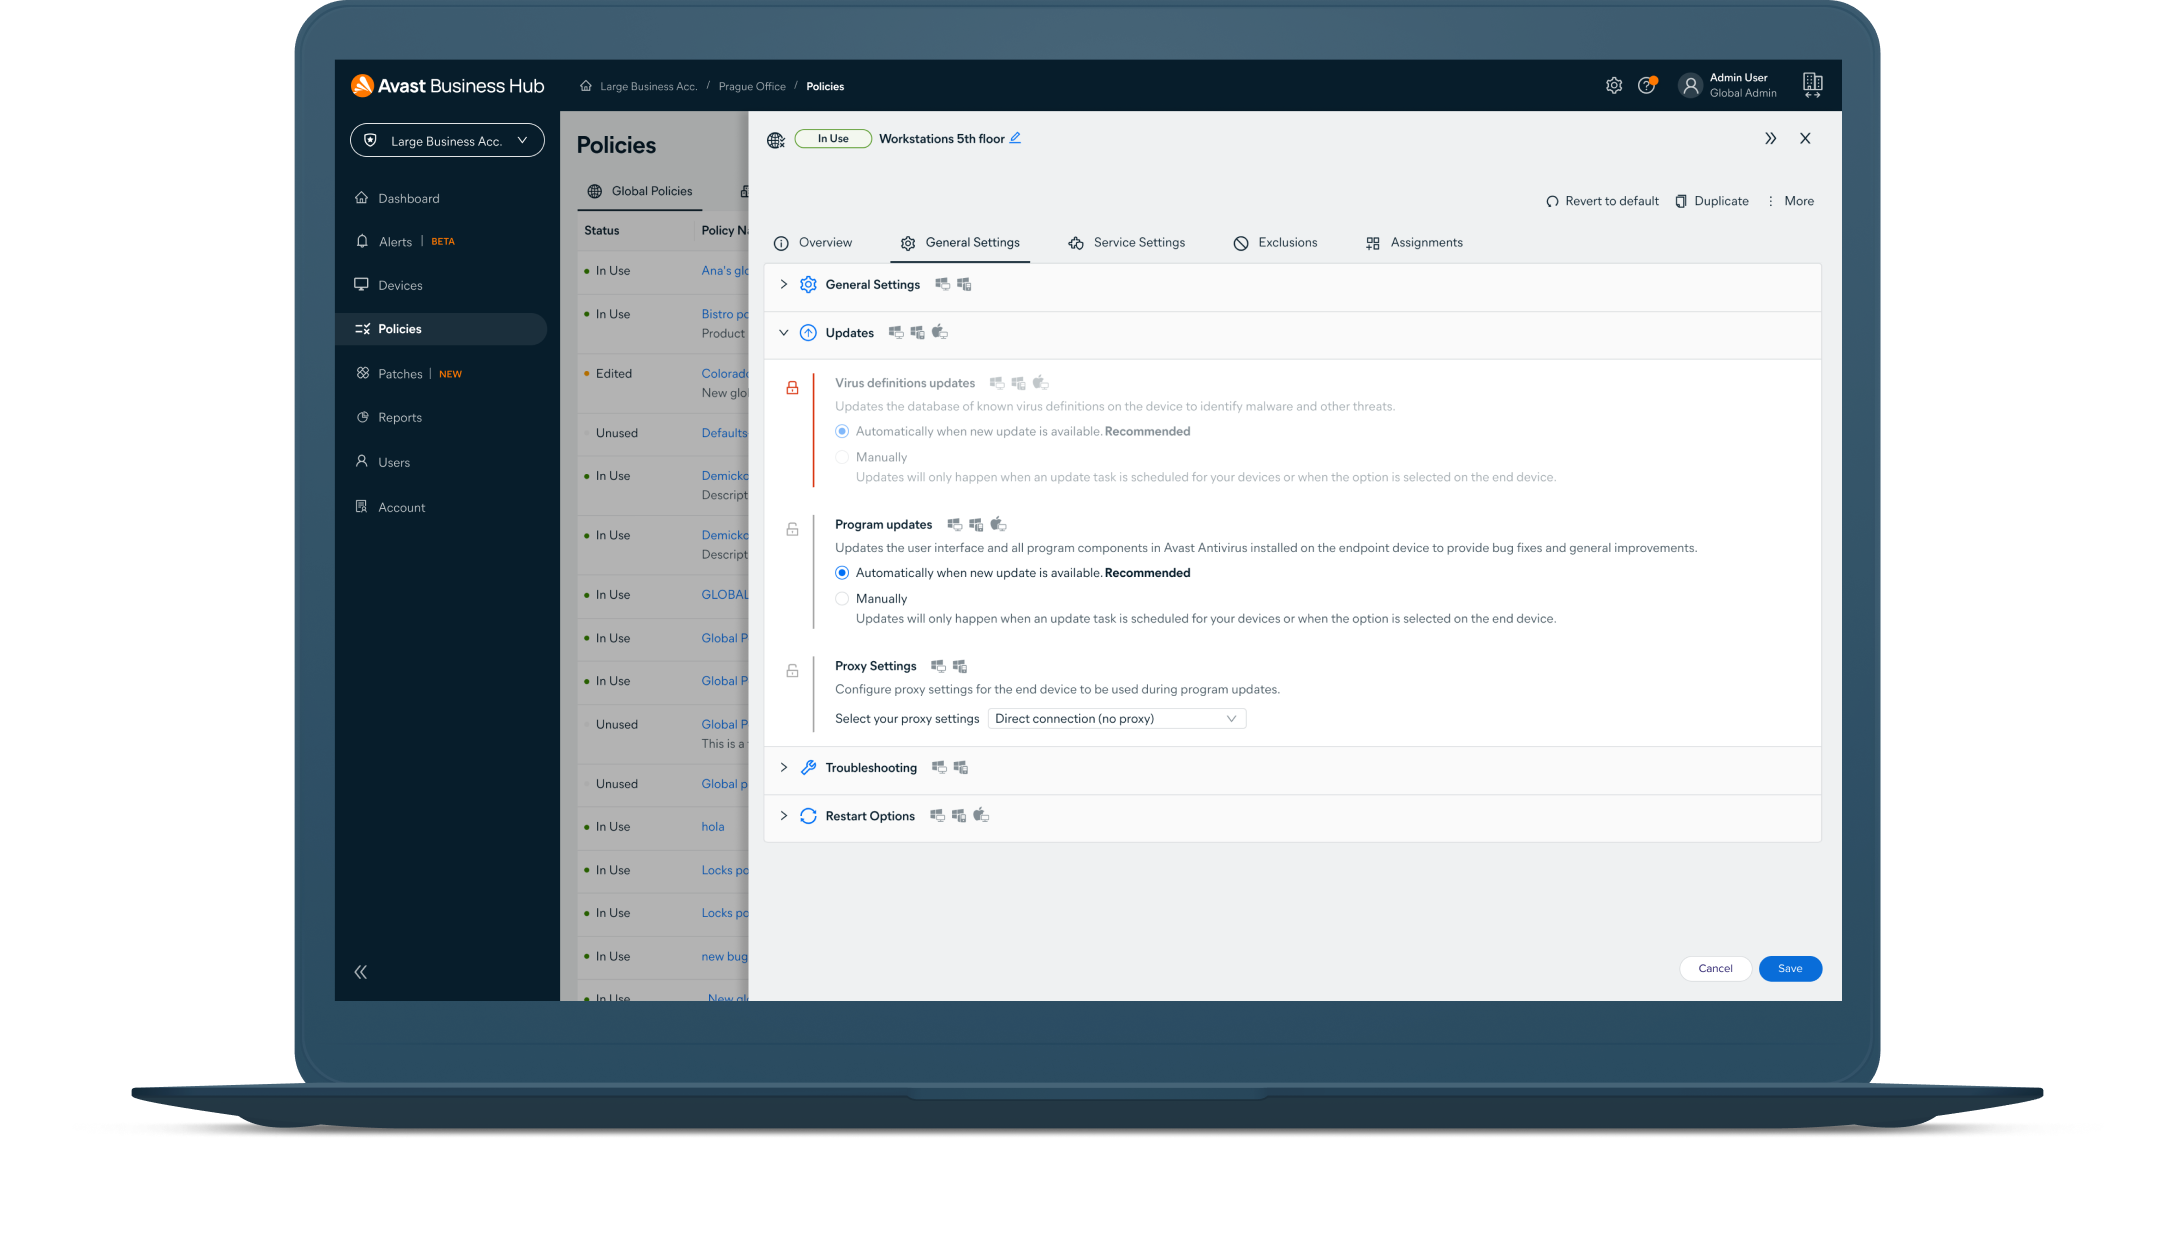The image size is (2176, 1246).
Task: Expand the Troubleshooting section
Action: 783,766
